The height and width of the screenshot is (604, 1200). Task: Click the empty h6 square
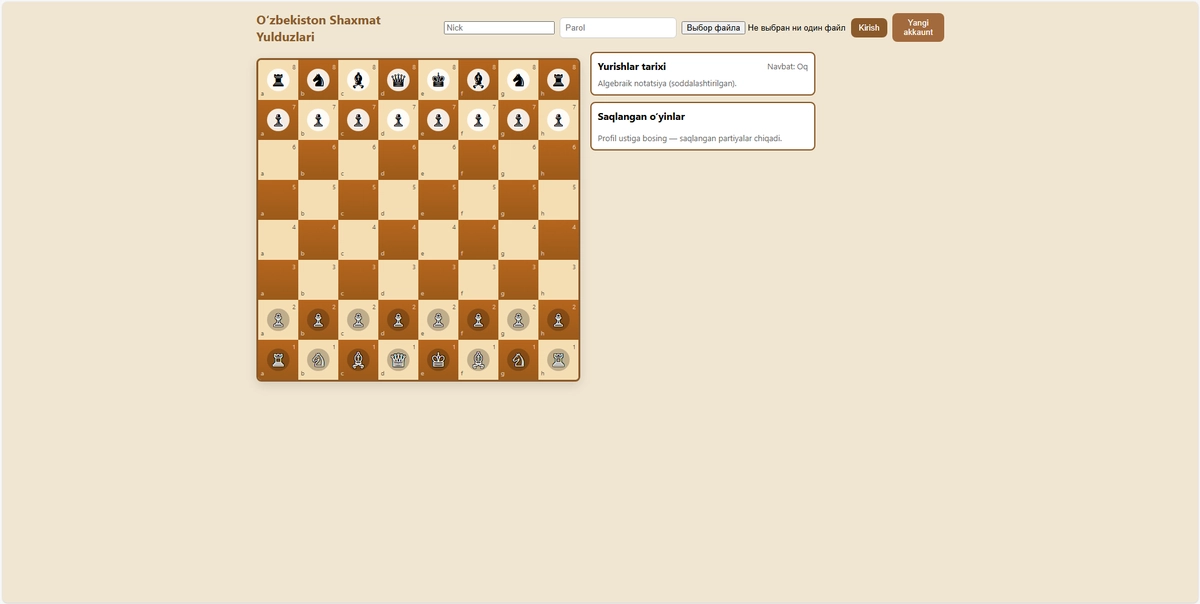(558, 160)
